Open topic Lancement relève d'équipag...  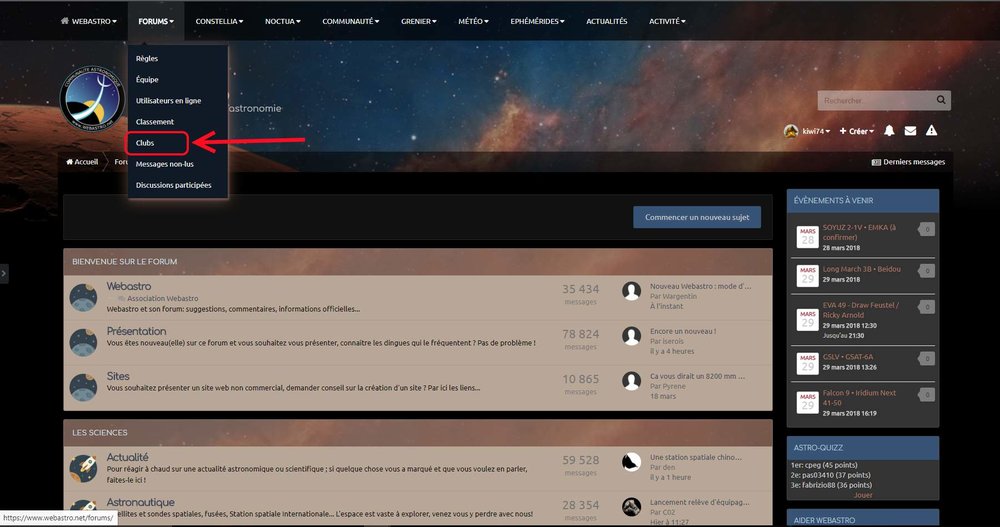[x=700, y=502]
